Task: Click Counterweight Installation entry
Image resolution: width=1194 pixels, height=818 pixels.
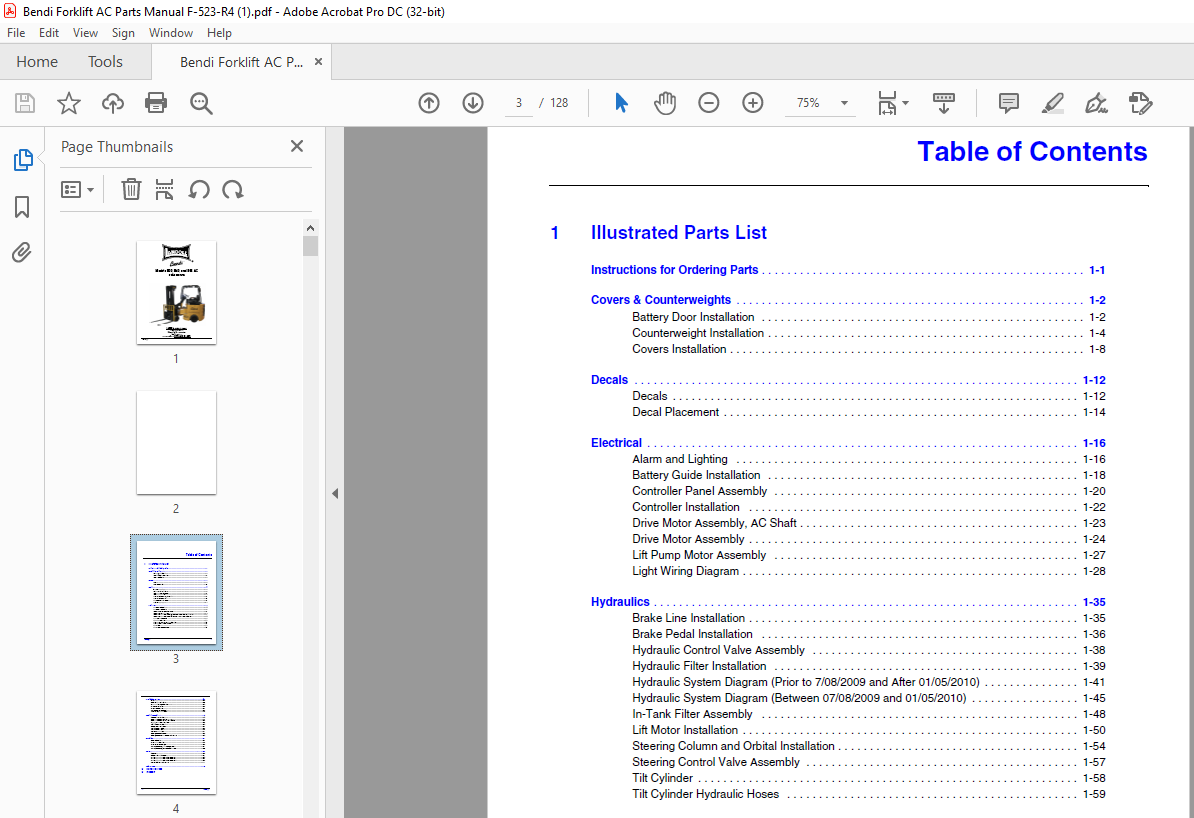Action: [x=698, y=333]
